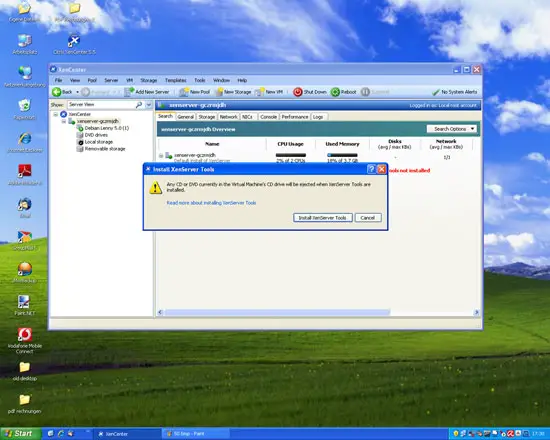Click the Add New Server toolbar icon
Image resolution: width=550 pixels, height=440 pixels.
click(x=129, y=92)
